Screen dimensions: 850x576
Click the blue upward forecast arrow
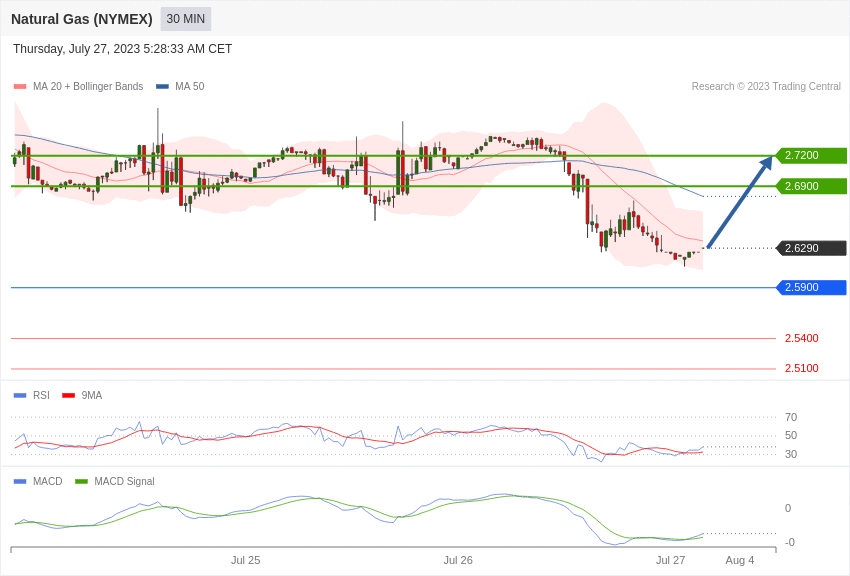tap(739, 203)
